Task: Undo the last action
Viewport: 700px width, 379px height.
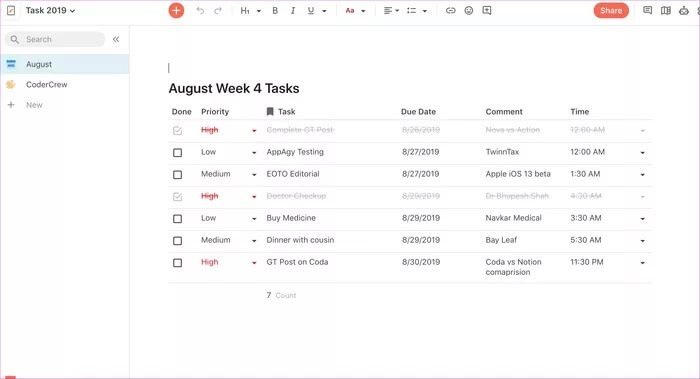Action: (200, 11)
